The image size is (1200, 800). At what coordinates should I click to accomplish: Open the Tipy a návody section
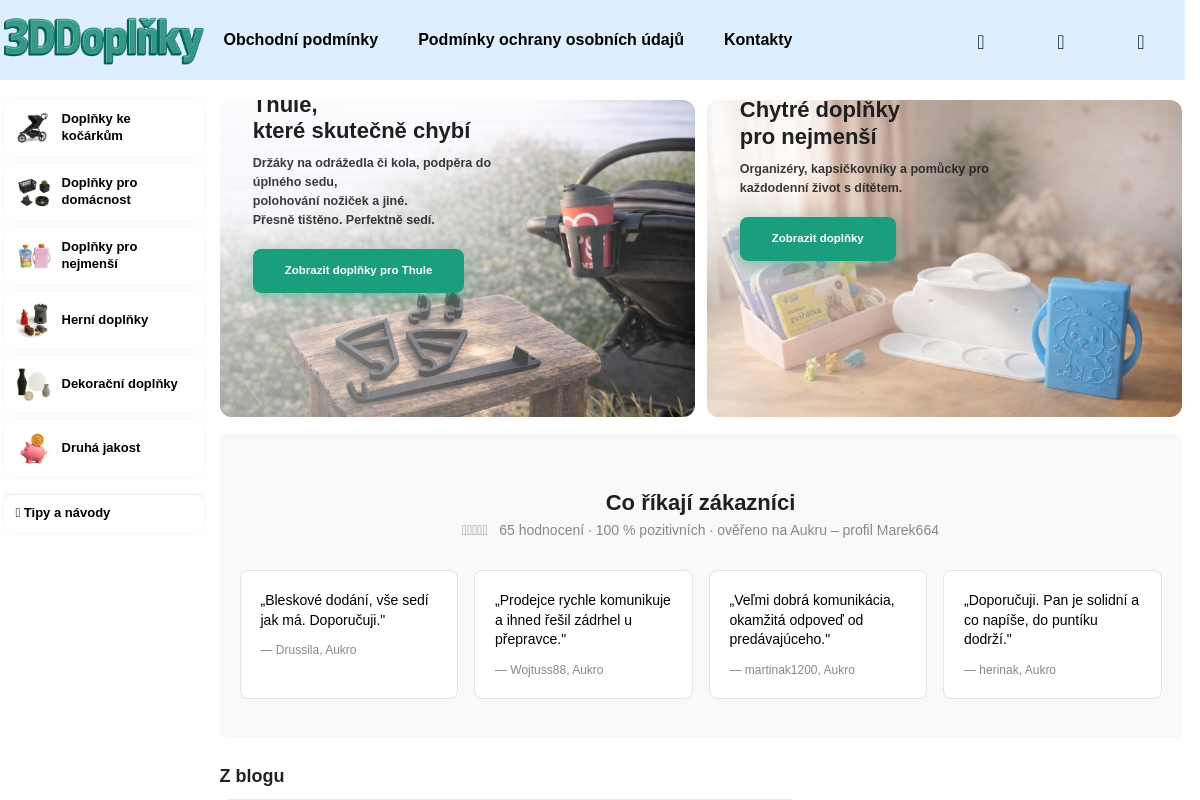pyautogui.click(x=104, y=513)
